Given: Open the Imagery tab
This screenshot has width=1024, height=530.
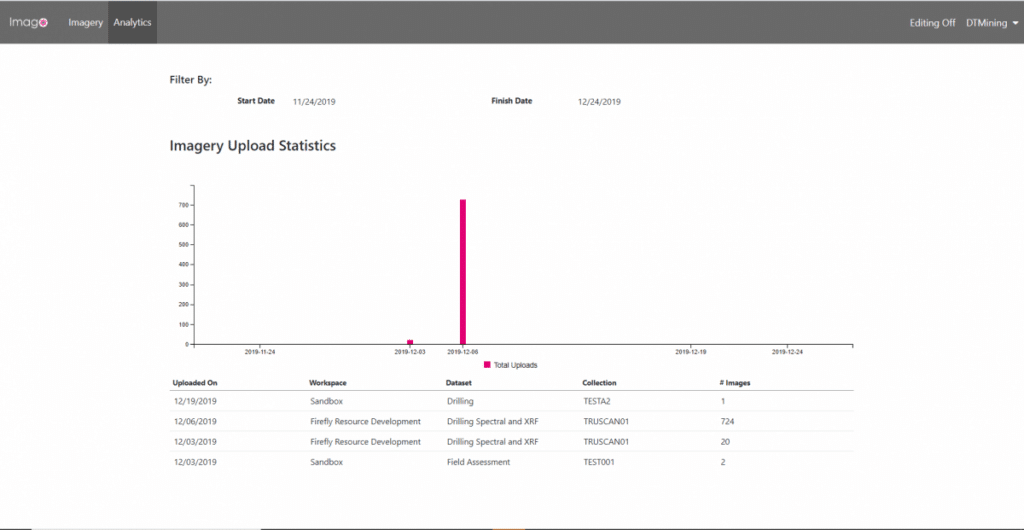Looking at the screenshot, I should tap(85, 22).
